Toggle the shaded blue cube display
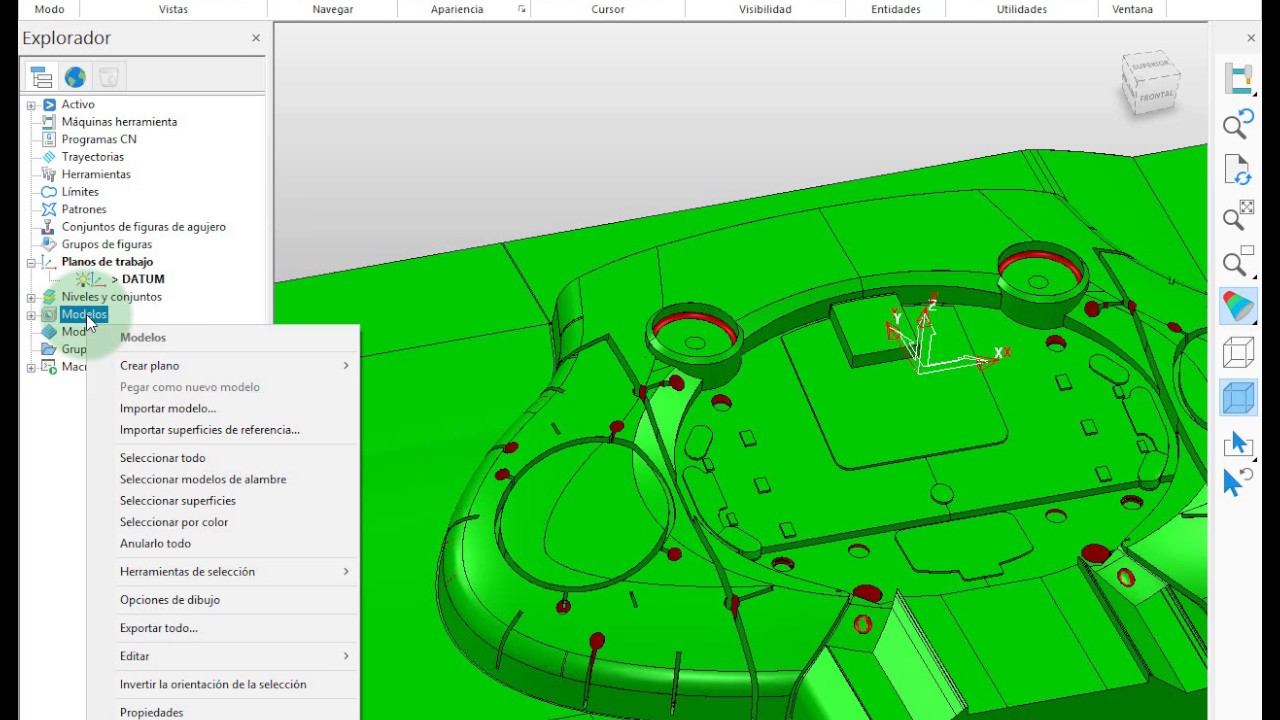 1239,398
